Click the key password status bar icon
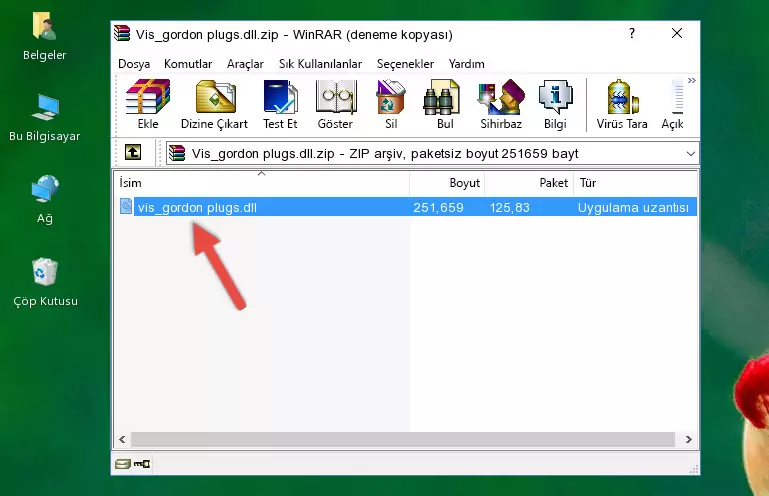Image resolution: width=769 pixels, height=496 pixels. click(x=142, y=464)
